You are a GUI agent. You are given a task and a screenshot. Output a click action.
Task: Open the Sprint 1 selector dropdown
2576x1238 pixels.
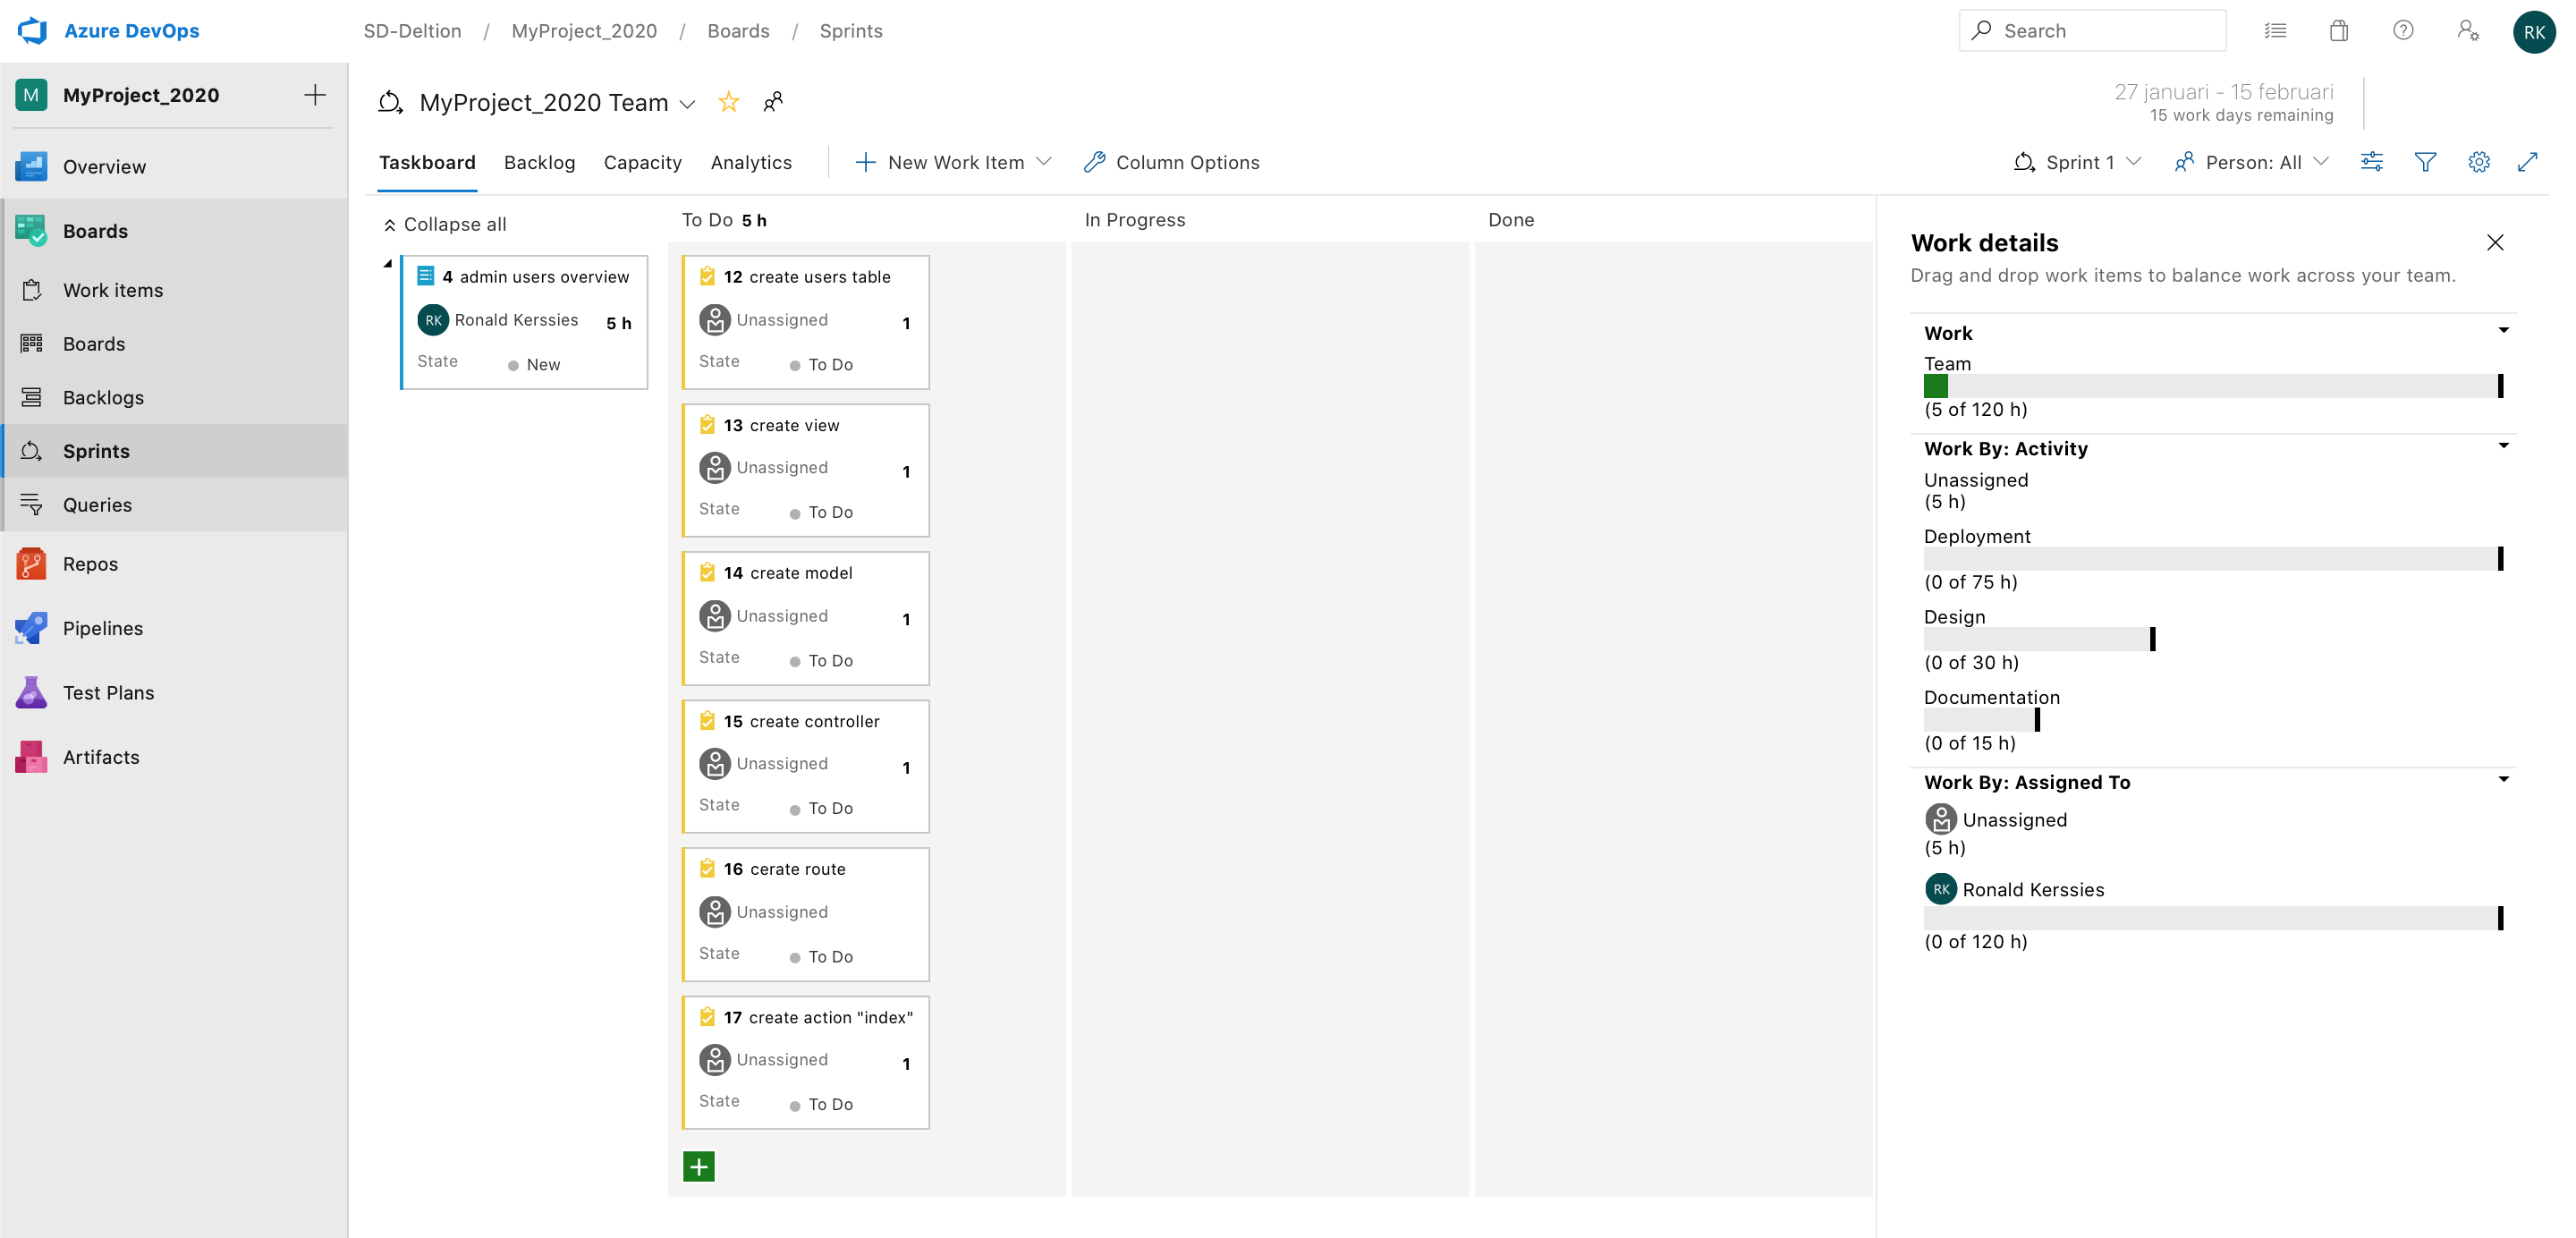2077,162
